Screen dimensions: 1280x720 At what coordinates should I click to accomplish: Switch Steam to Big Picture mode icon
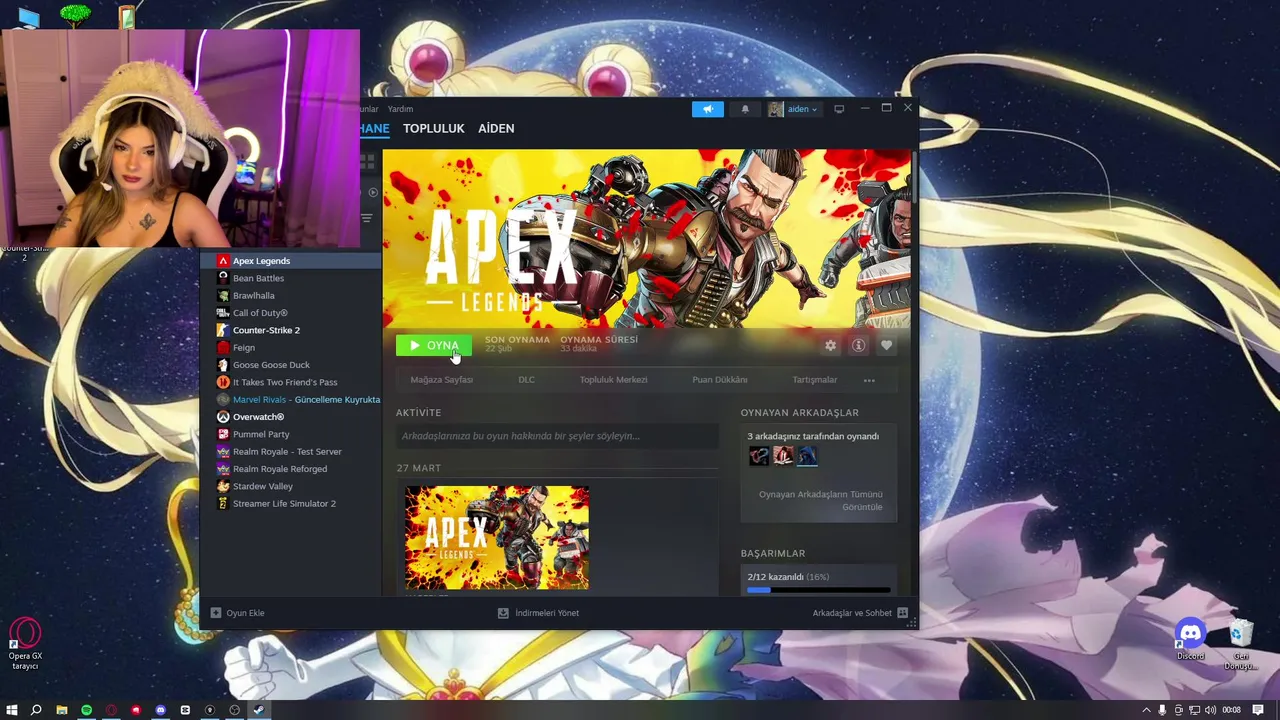839,109
